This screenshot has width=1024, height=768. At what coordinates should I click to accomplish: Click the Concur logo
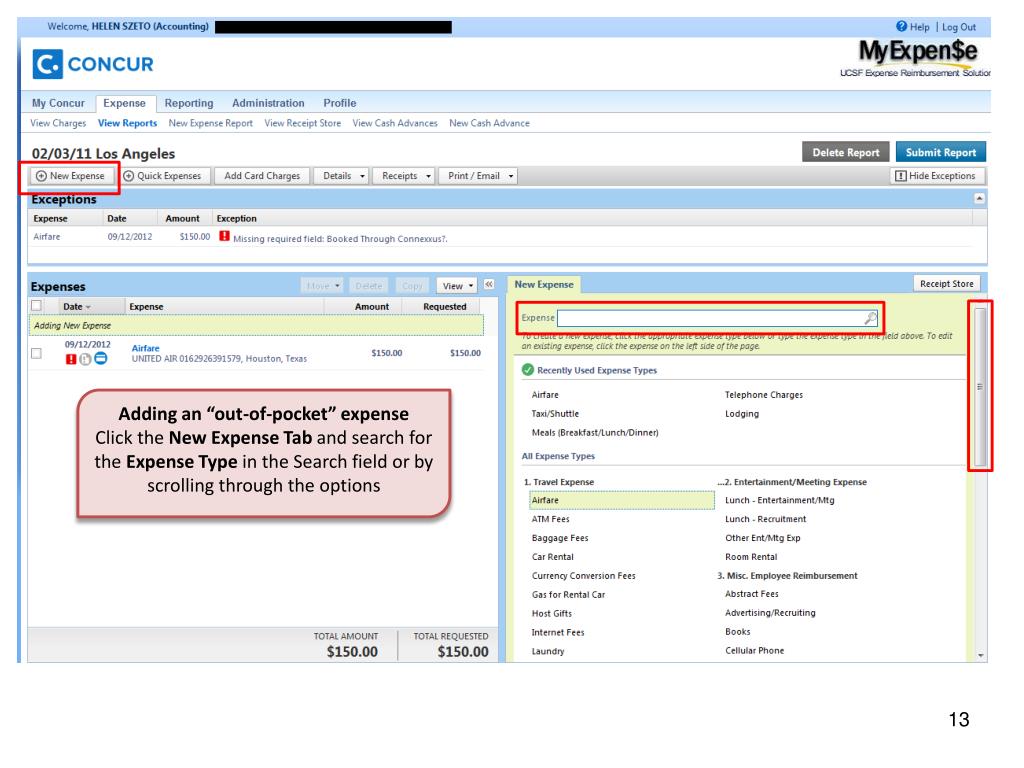93,64
